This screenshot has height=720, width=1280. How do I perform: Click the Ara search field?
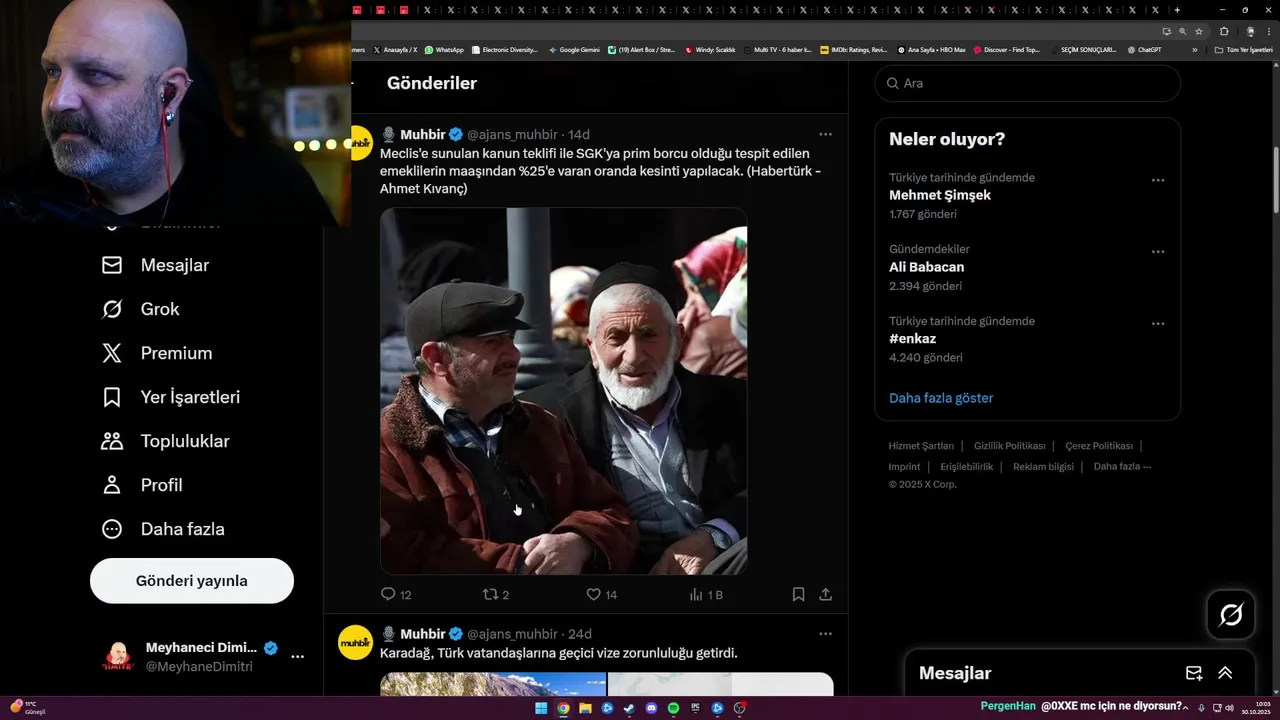point(1027,83)
